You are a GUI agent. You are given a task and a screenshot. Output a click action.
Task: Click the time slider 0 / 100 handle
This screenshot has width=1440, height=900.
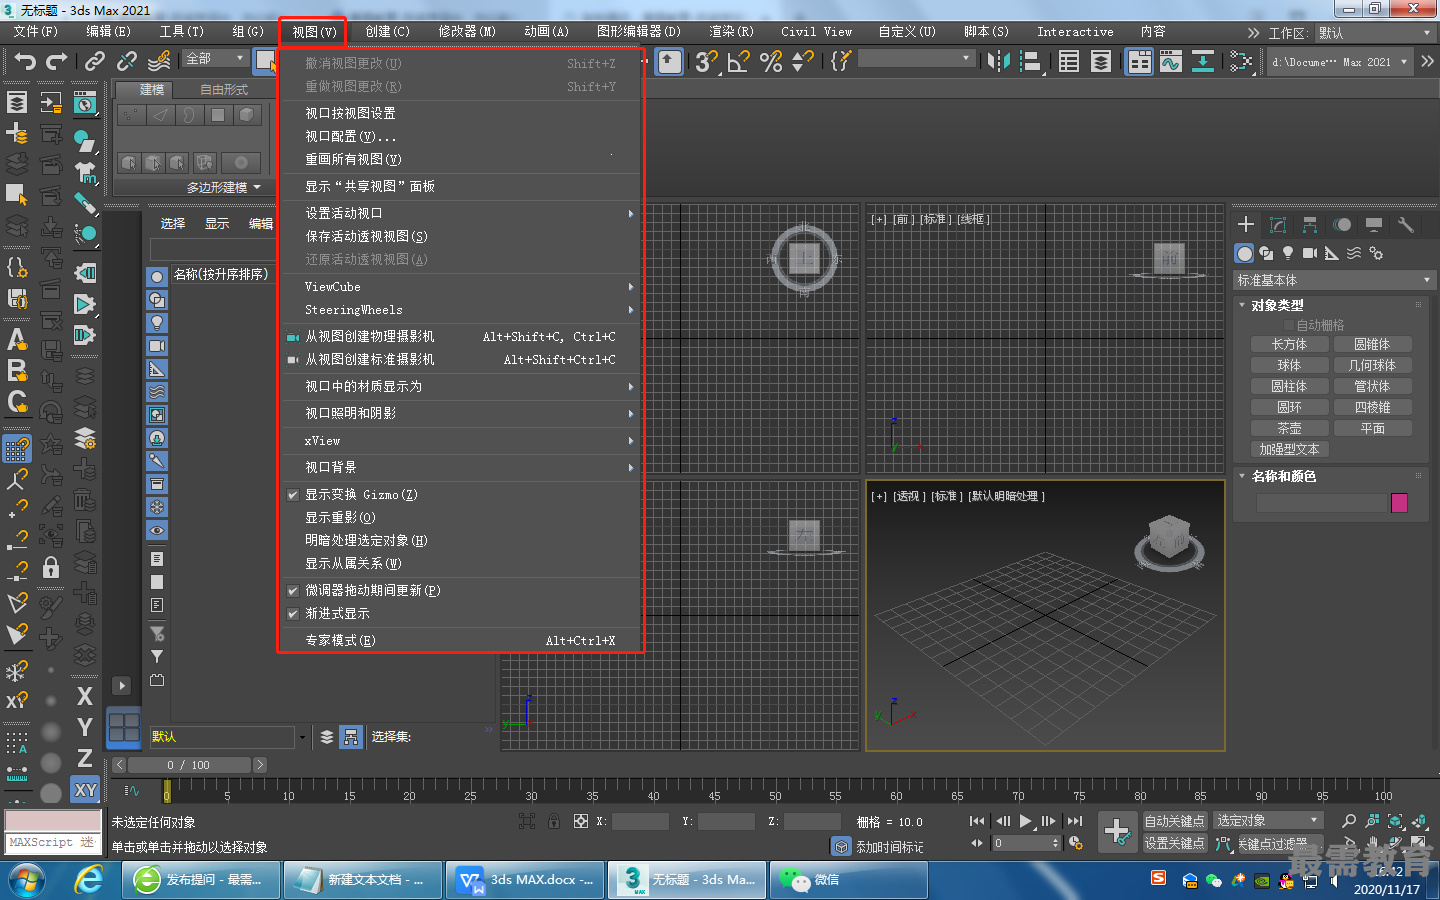click(x=190, y=765)
